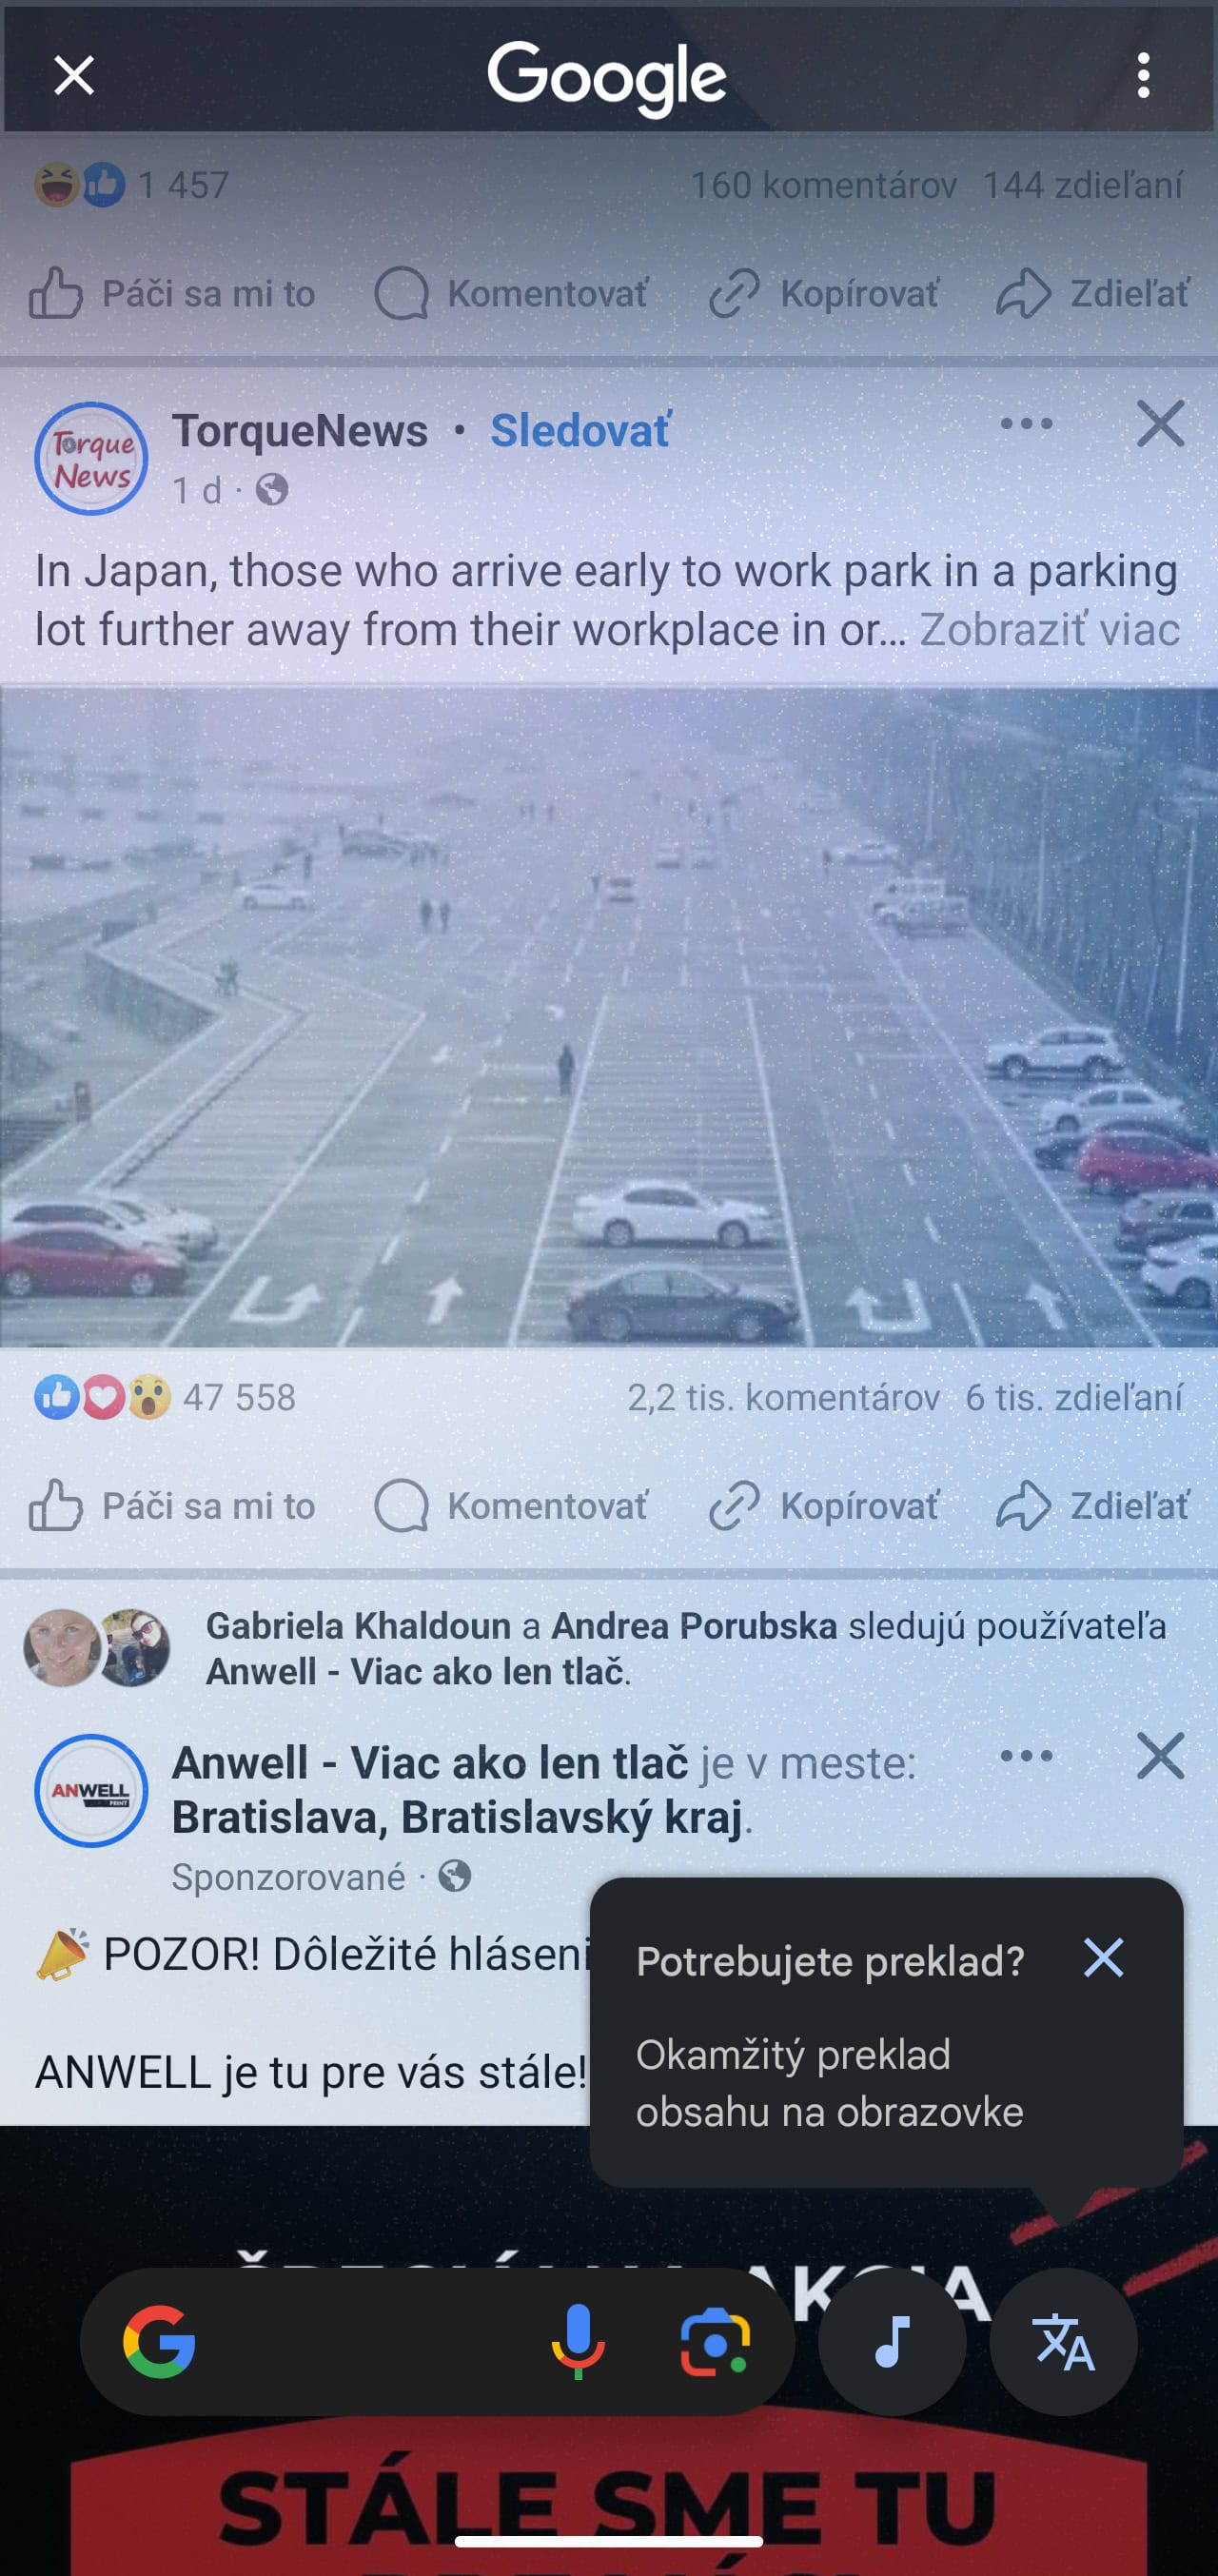Open Anwell sponsored post options menu
Viewport: 1218px width, 2576px height.
pyautogui.click(x=1026, y=1756)
